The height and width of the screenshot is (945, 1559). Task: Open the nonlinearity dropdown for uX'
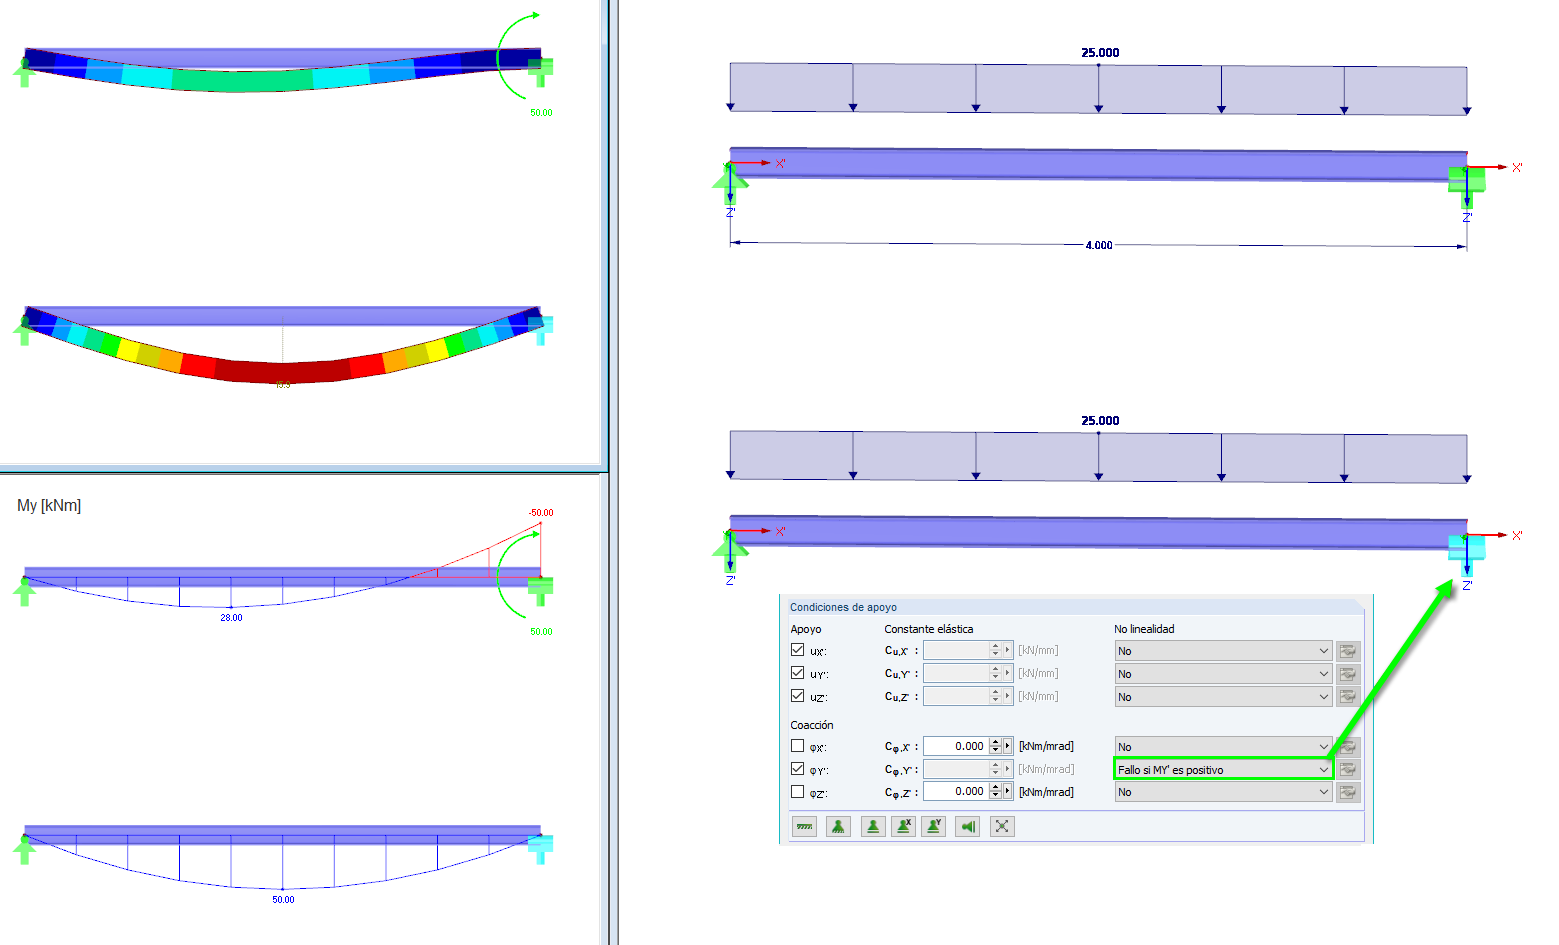(1223, 651)
